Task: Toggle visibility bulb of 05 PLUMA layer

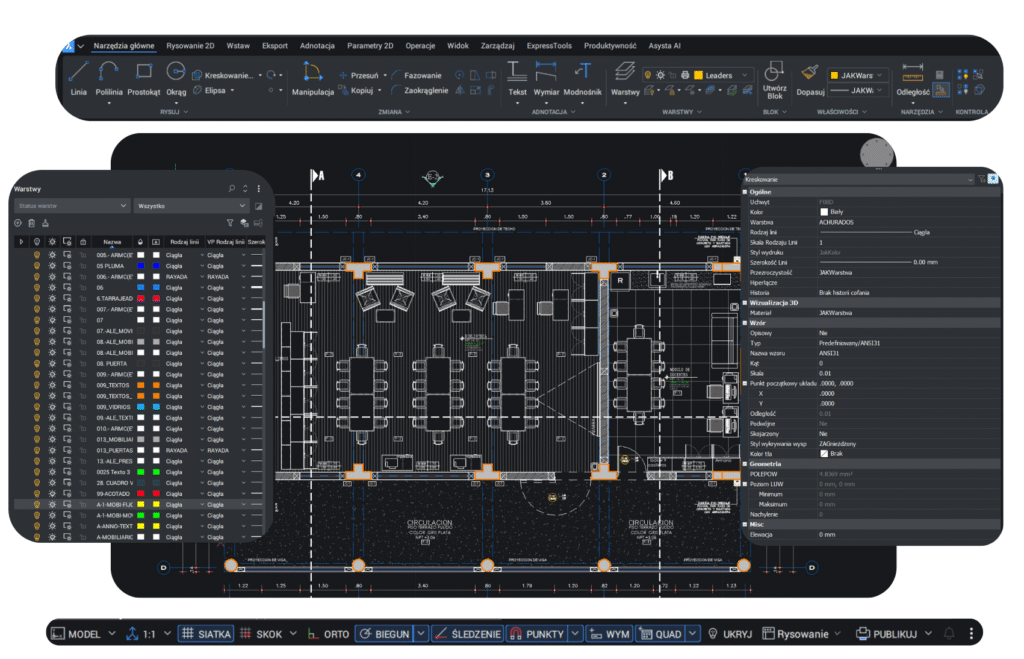Action: pyautogui.click(x=37, y=268)
